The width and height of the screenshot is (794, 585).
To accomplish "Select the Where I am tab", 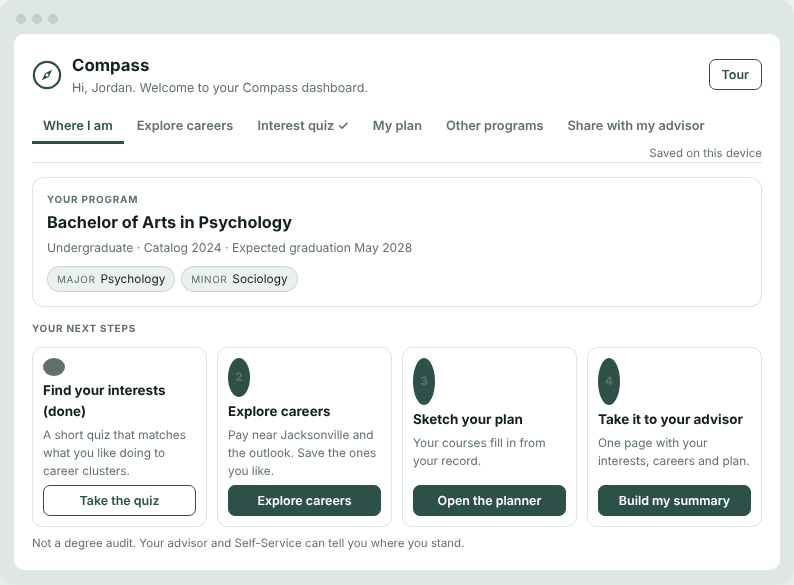I will click(x=78, y=126).
